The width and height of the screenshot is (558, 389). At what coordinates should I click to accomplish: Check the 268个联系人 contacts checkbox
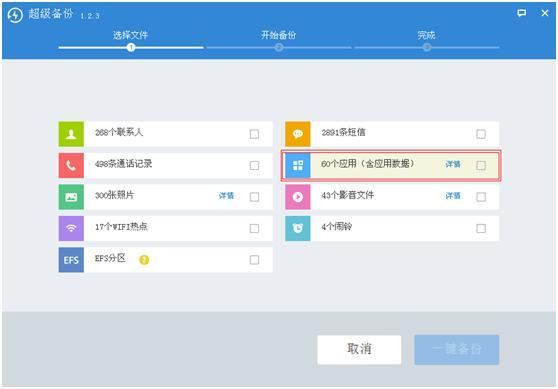point(254,134)
